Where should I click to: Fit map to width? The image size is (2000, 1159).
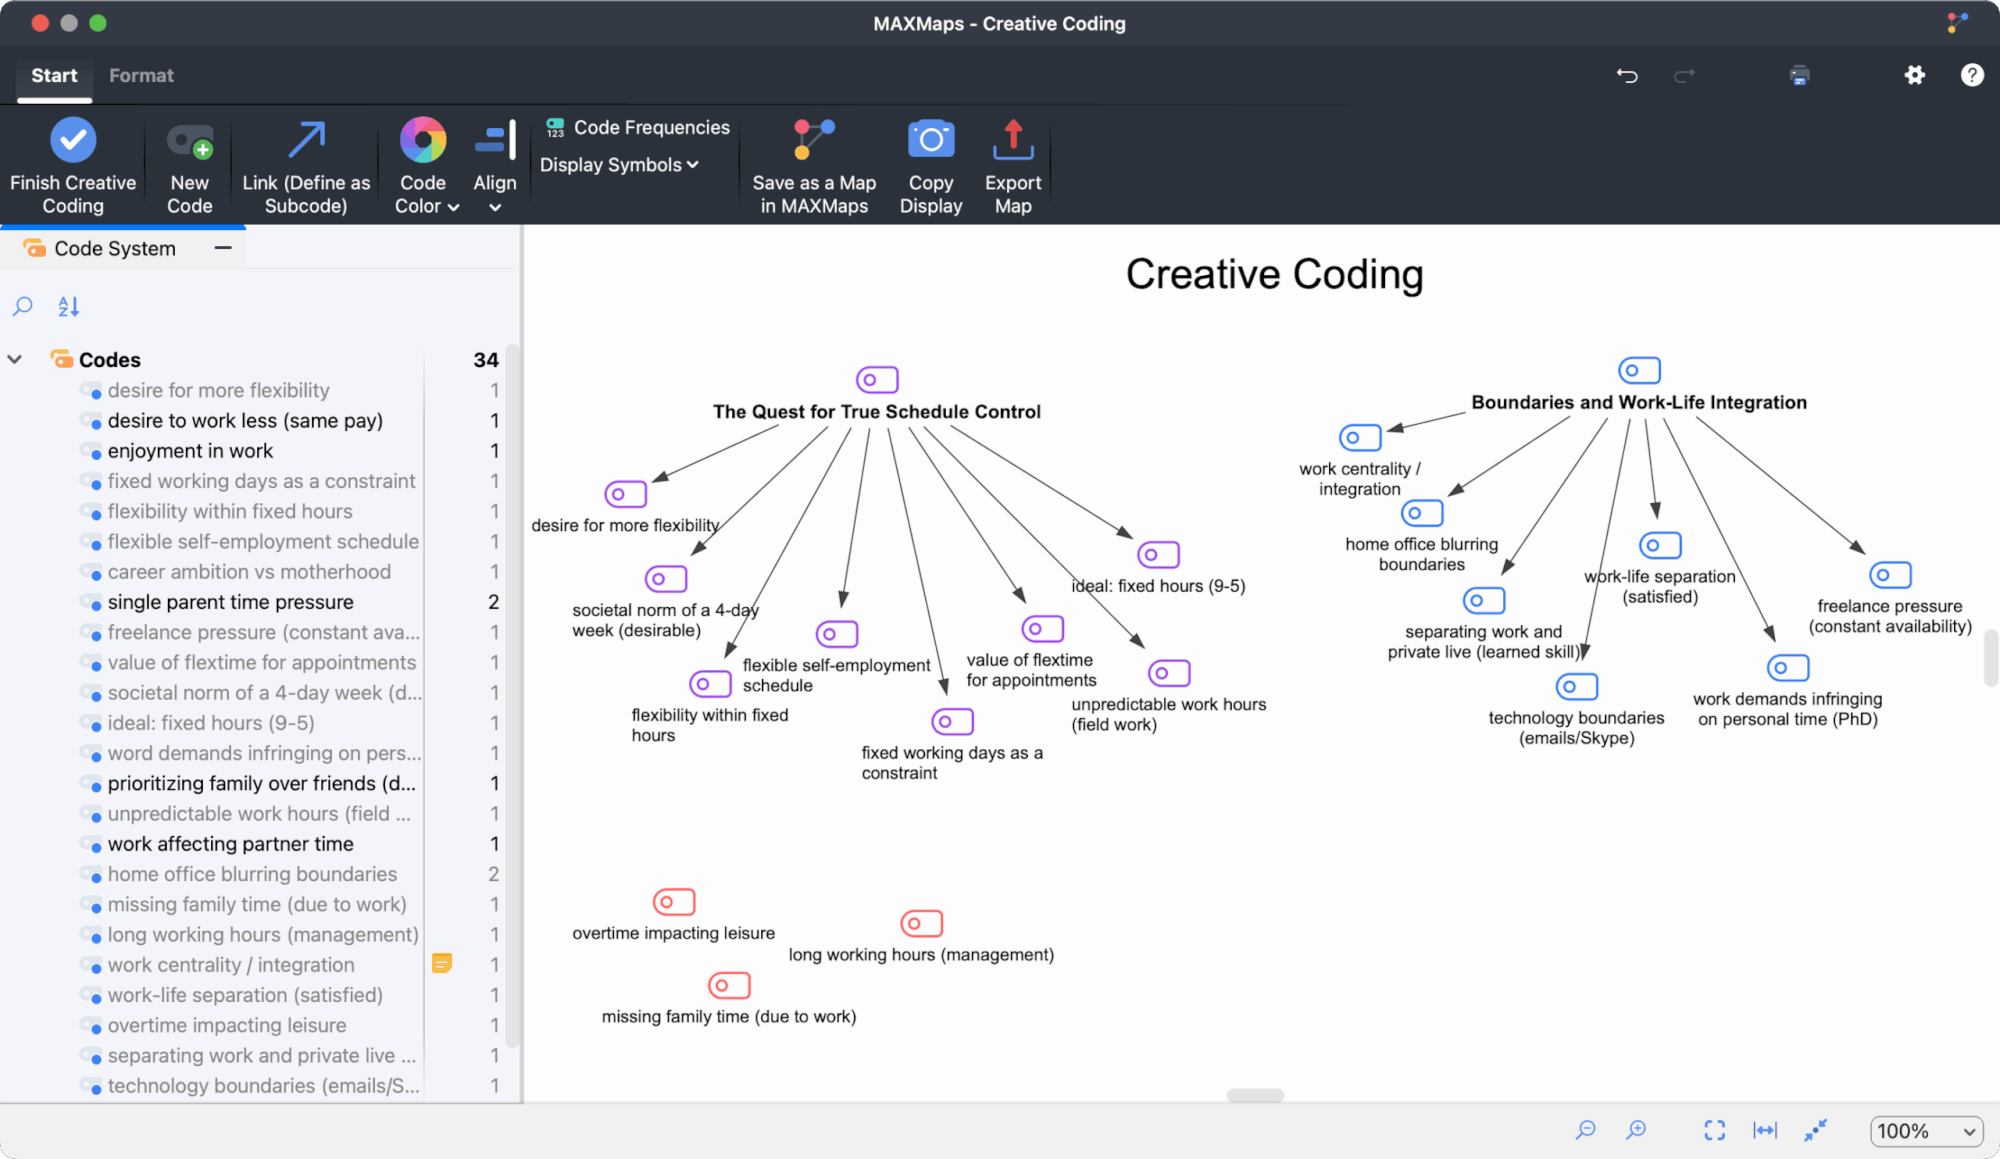point(1765,1130)
